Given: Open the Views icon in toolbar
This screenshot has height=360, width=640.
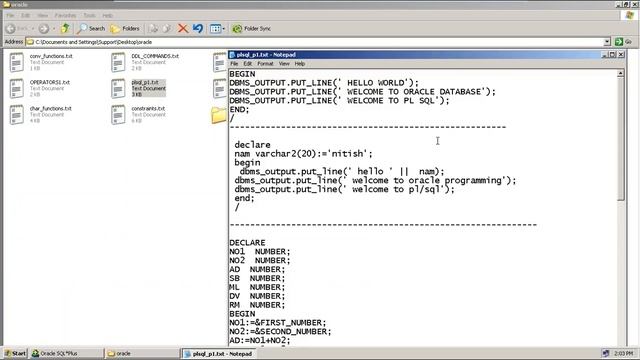Looking at the screenshot, I should point(215,29).
